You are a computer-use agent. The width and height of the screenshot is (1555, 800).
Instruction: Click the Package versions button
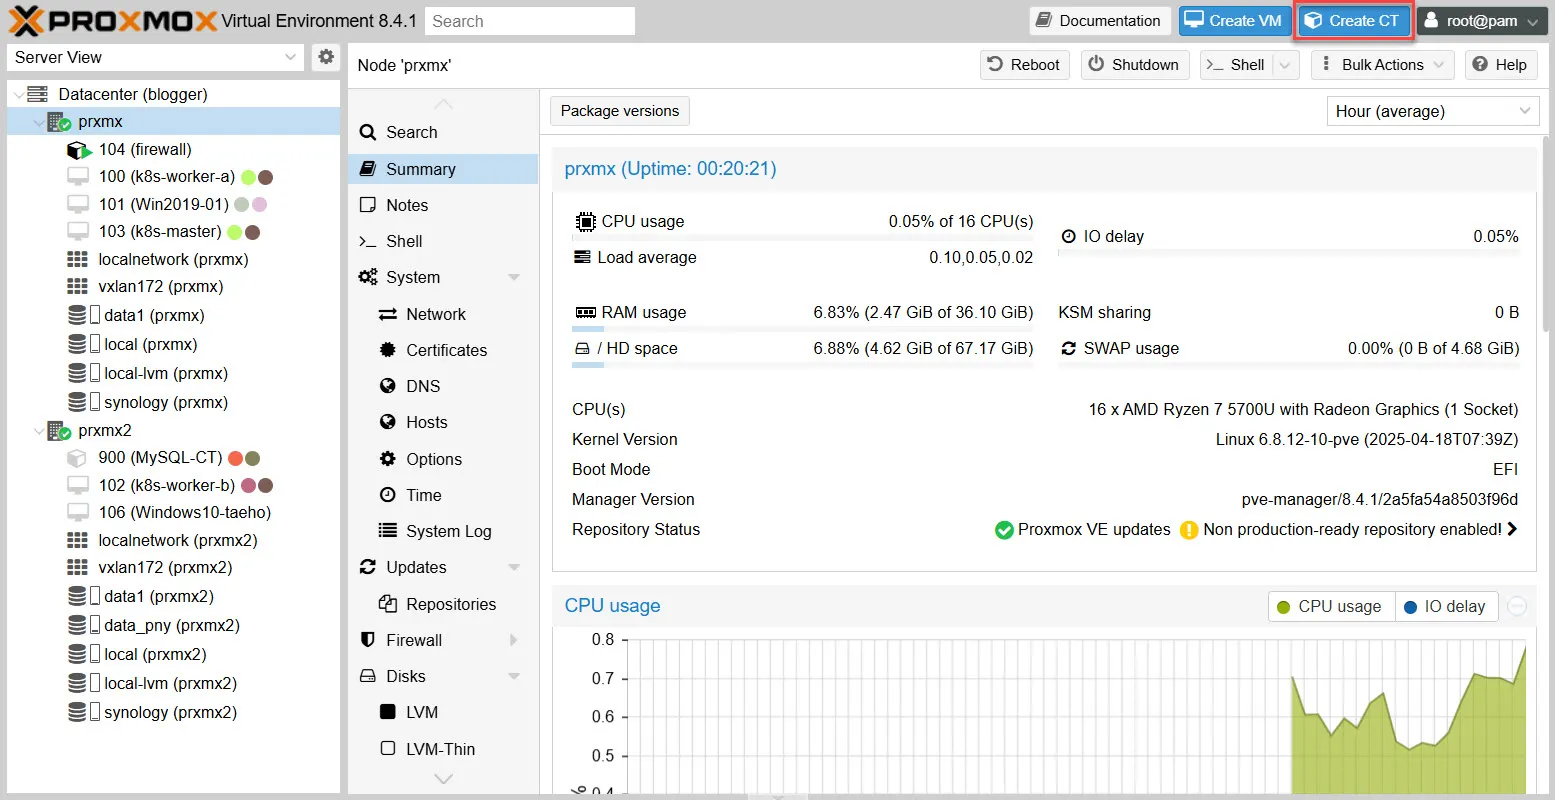pos(619,111)
